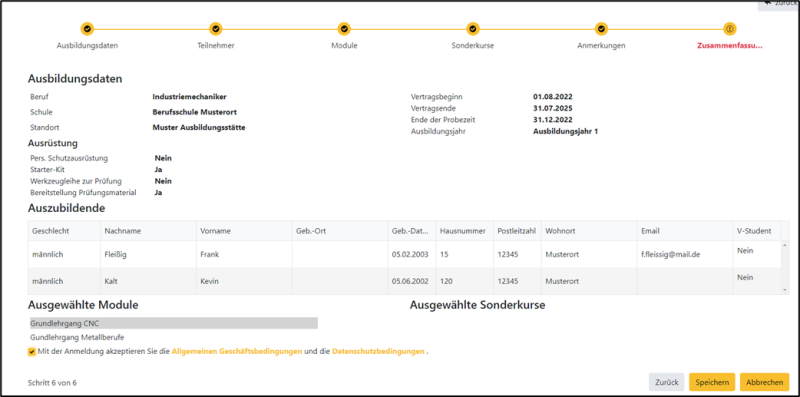This screenshot has height=397, width=800.
Task: Click the Anmerkungen step circle icon
Action: coord(602,29)
